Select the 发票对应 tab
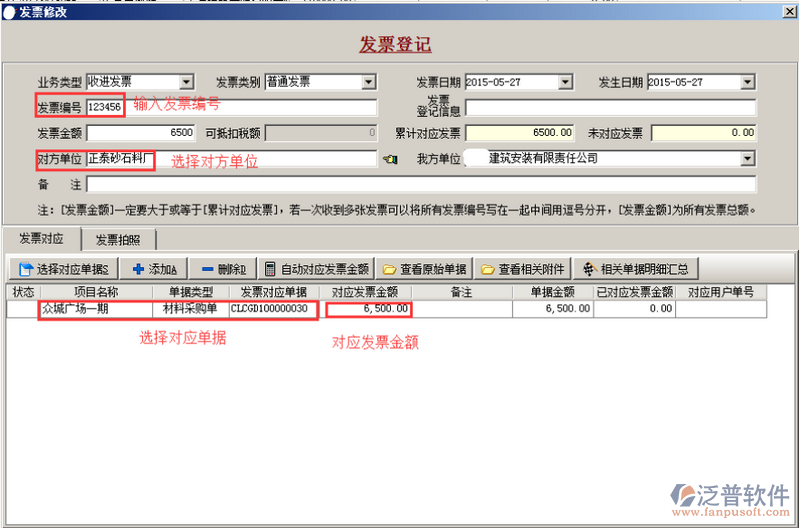The image size is (800, 528). point(42,240)
